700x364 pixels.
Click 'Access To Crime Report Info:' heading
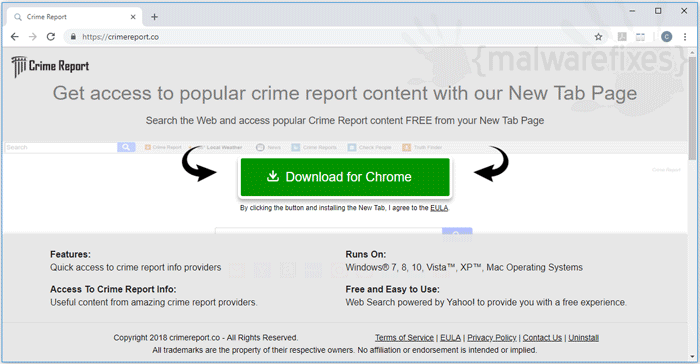point(113,289)
